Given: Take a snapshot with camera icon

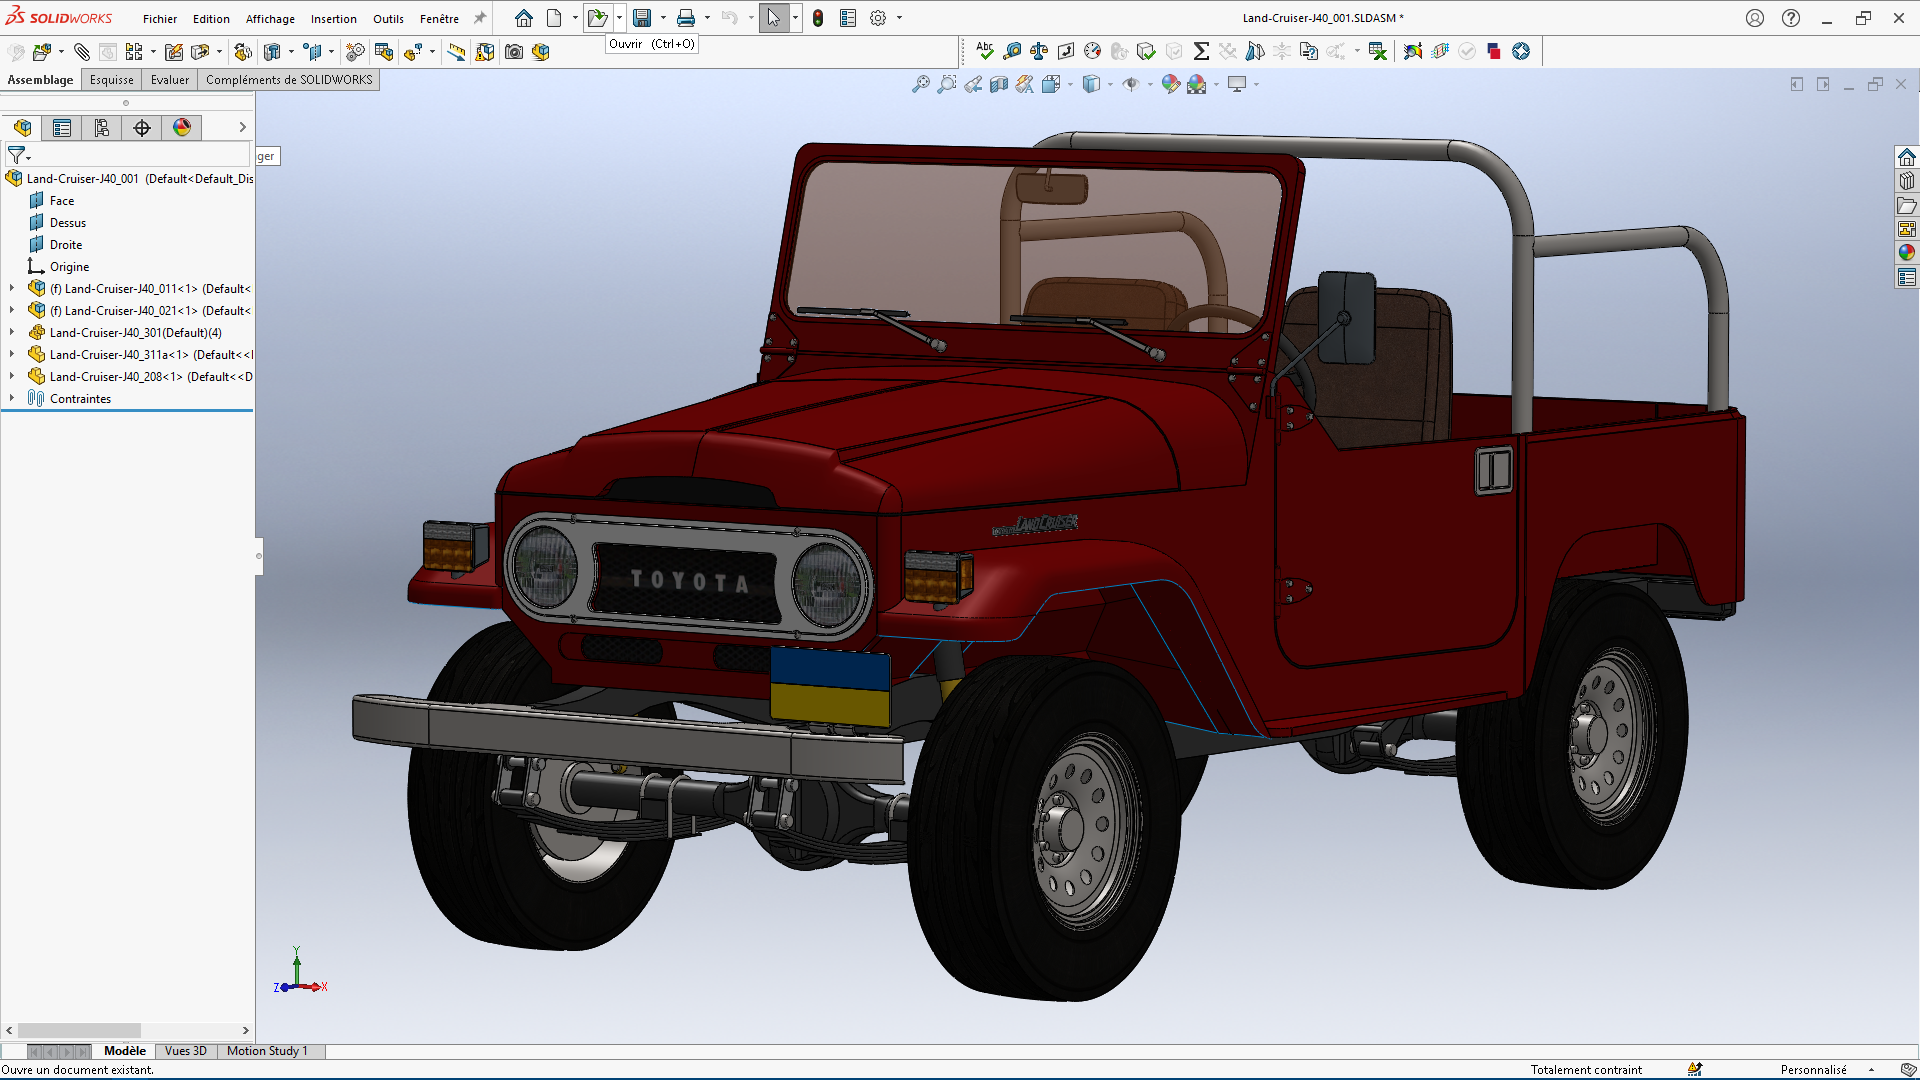Looking at the screenshot, I should tap(514, 52).
